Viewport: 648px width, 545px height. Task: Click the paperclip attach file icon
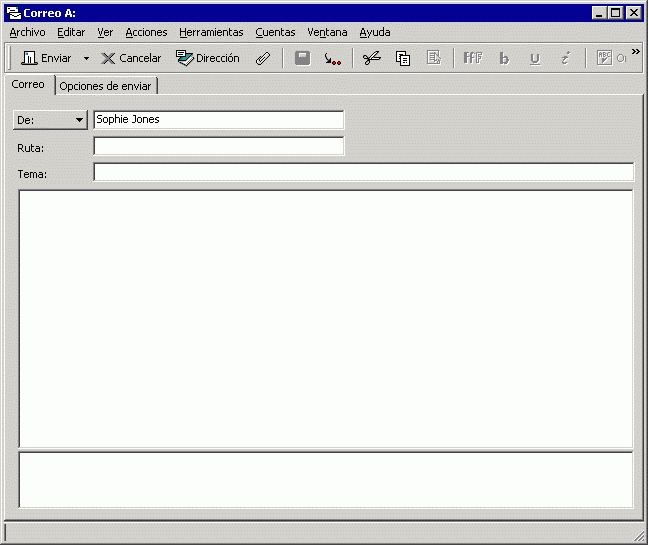pos(263,58)
